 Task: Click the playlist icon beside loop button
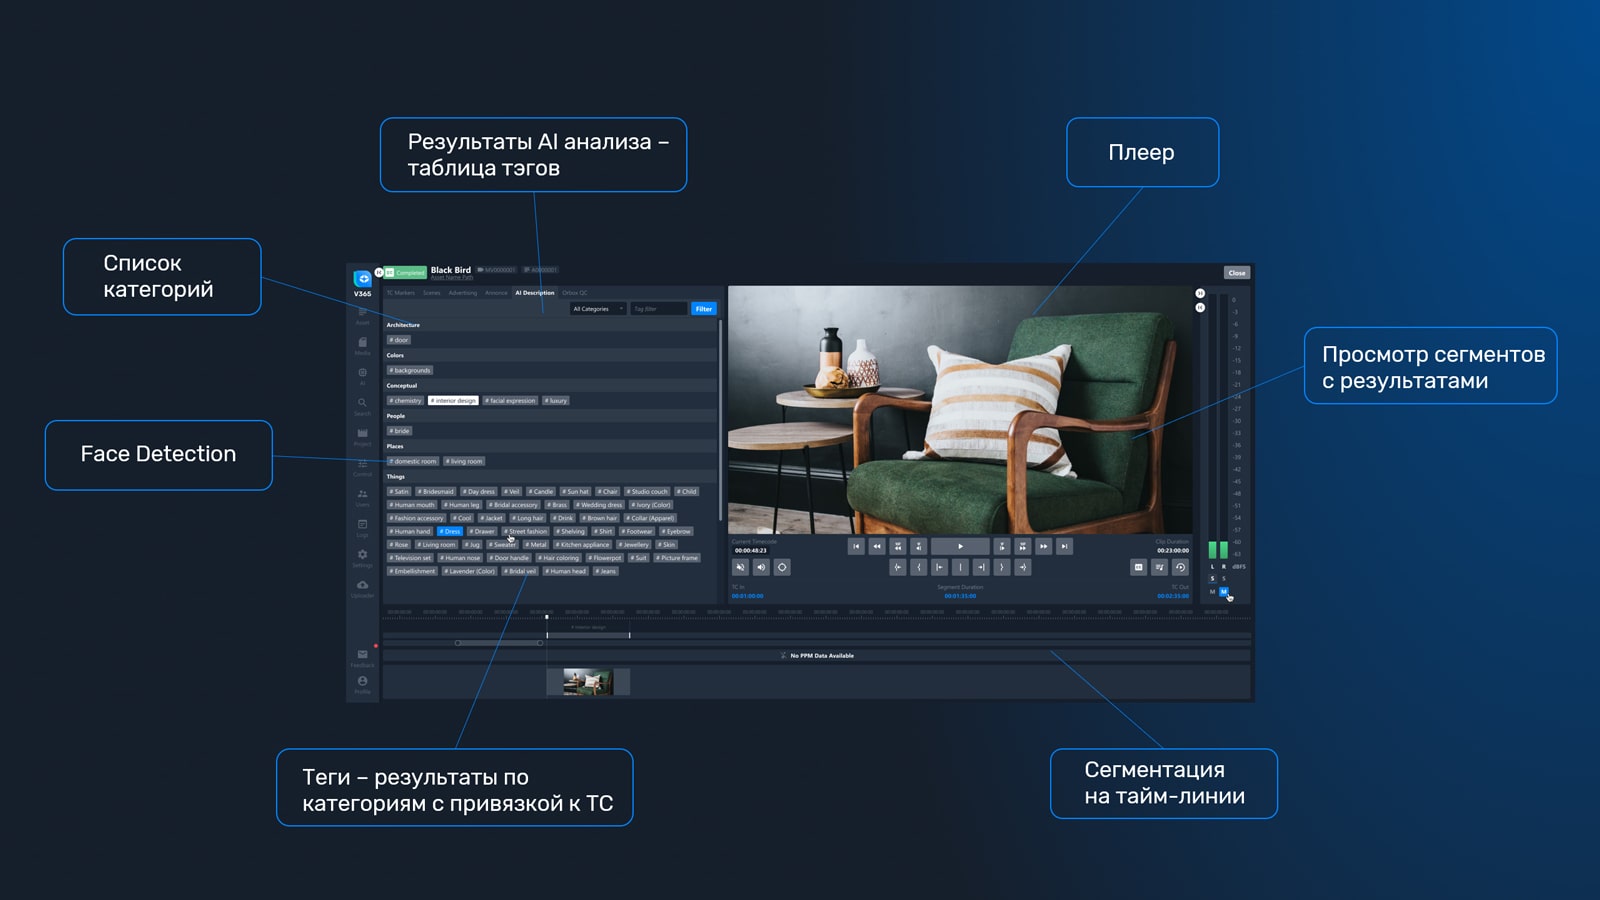[1159, 567]
